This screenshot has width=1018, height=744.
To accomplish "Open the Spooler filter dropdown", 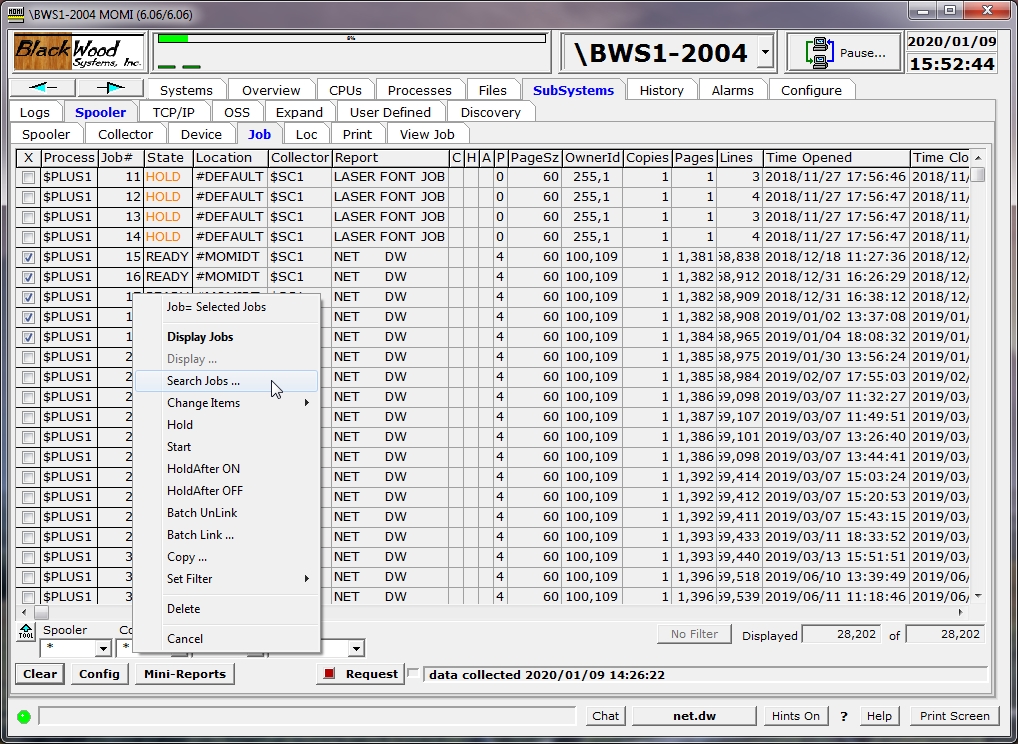I will pos(104,648).
